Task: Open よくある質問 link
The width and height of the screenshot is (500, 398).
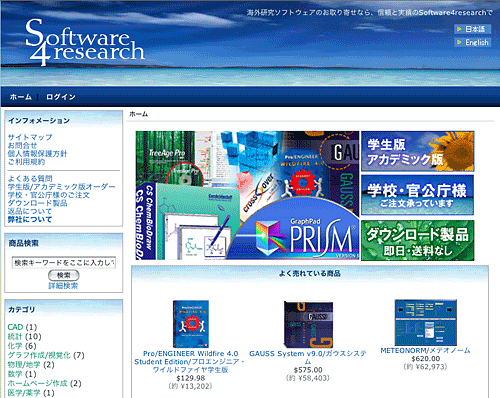Action: pos(30,178)
